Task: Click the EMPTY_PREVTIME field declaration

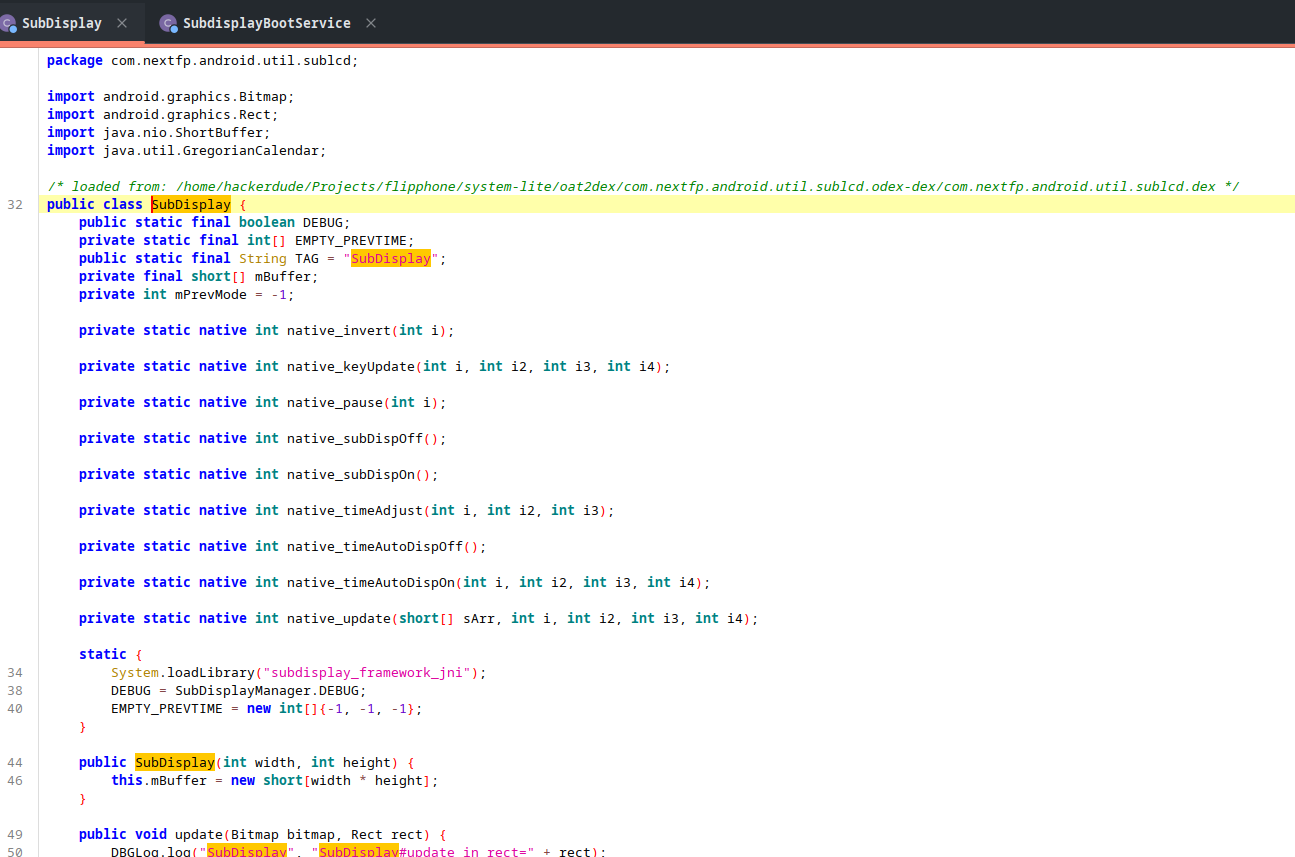Action: click(x=350, y=241)
